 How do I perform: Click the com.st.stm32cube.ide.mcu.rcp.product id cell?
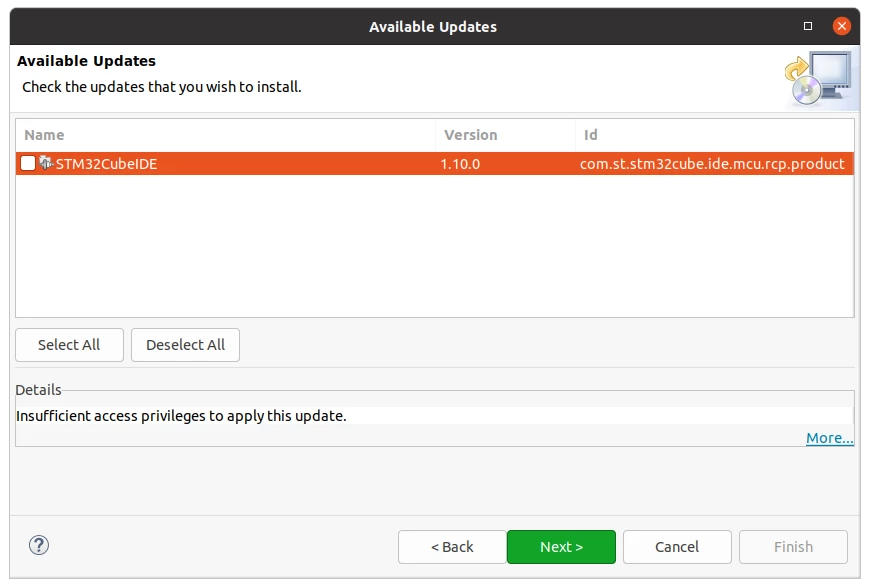click(712, 164)
